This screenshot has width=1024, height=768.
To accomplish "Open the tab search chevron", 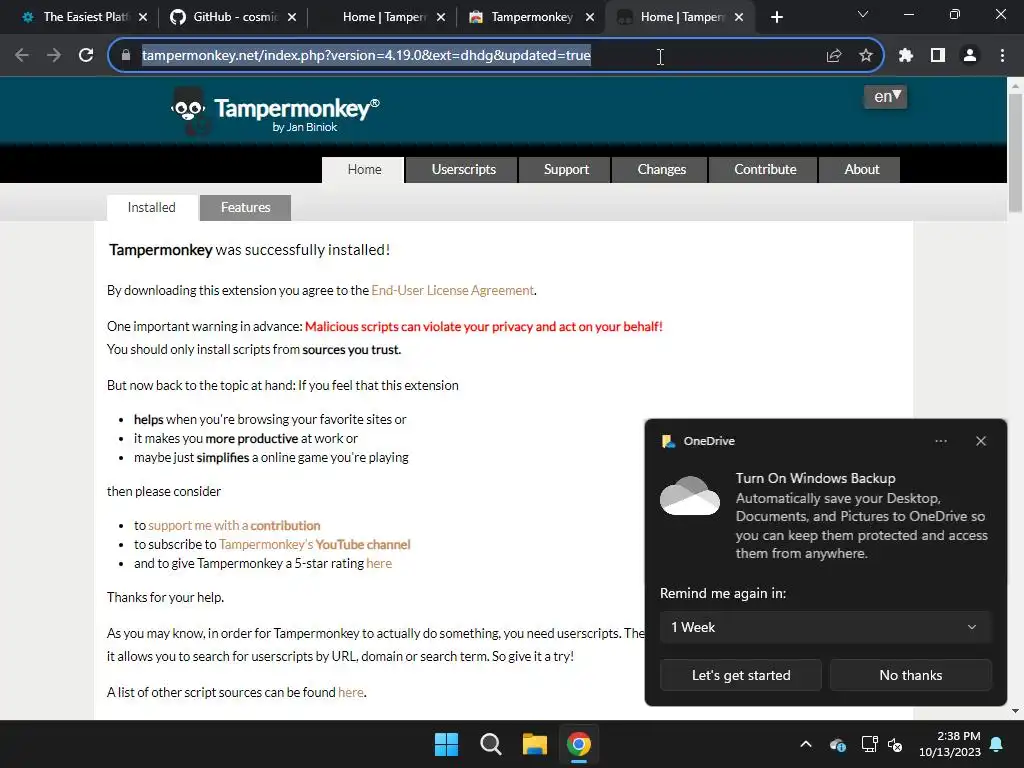I will point(863,14).
